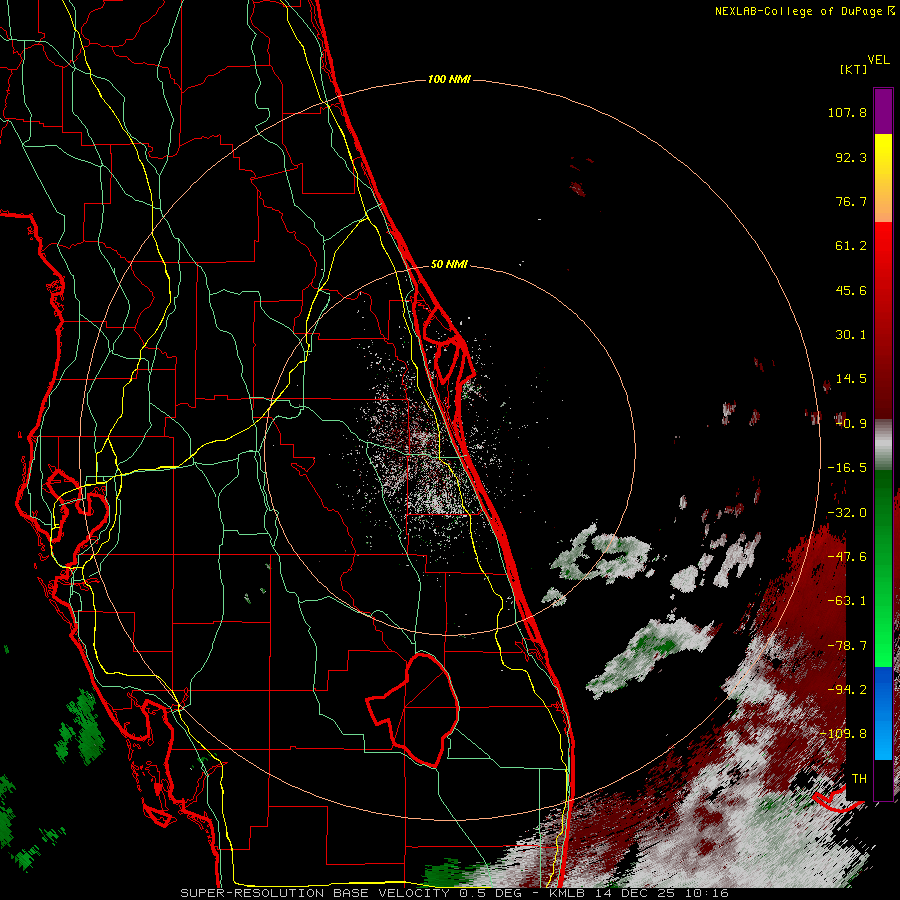Click the -109.8 velocity scale value
Viewport: 900px width, 900px height.
point(843,734)
